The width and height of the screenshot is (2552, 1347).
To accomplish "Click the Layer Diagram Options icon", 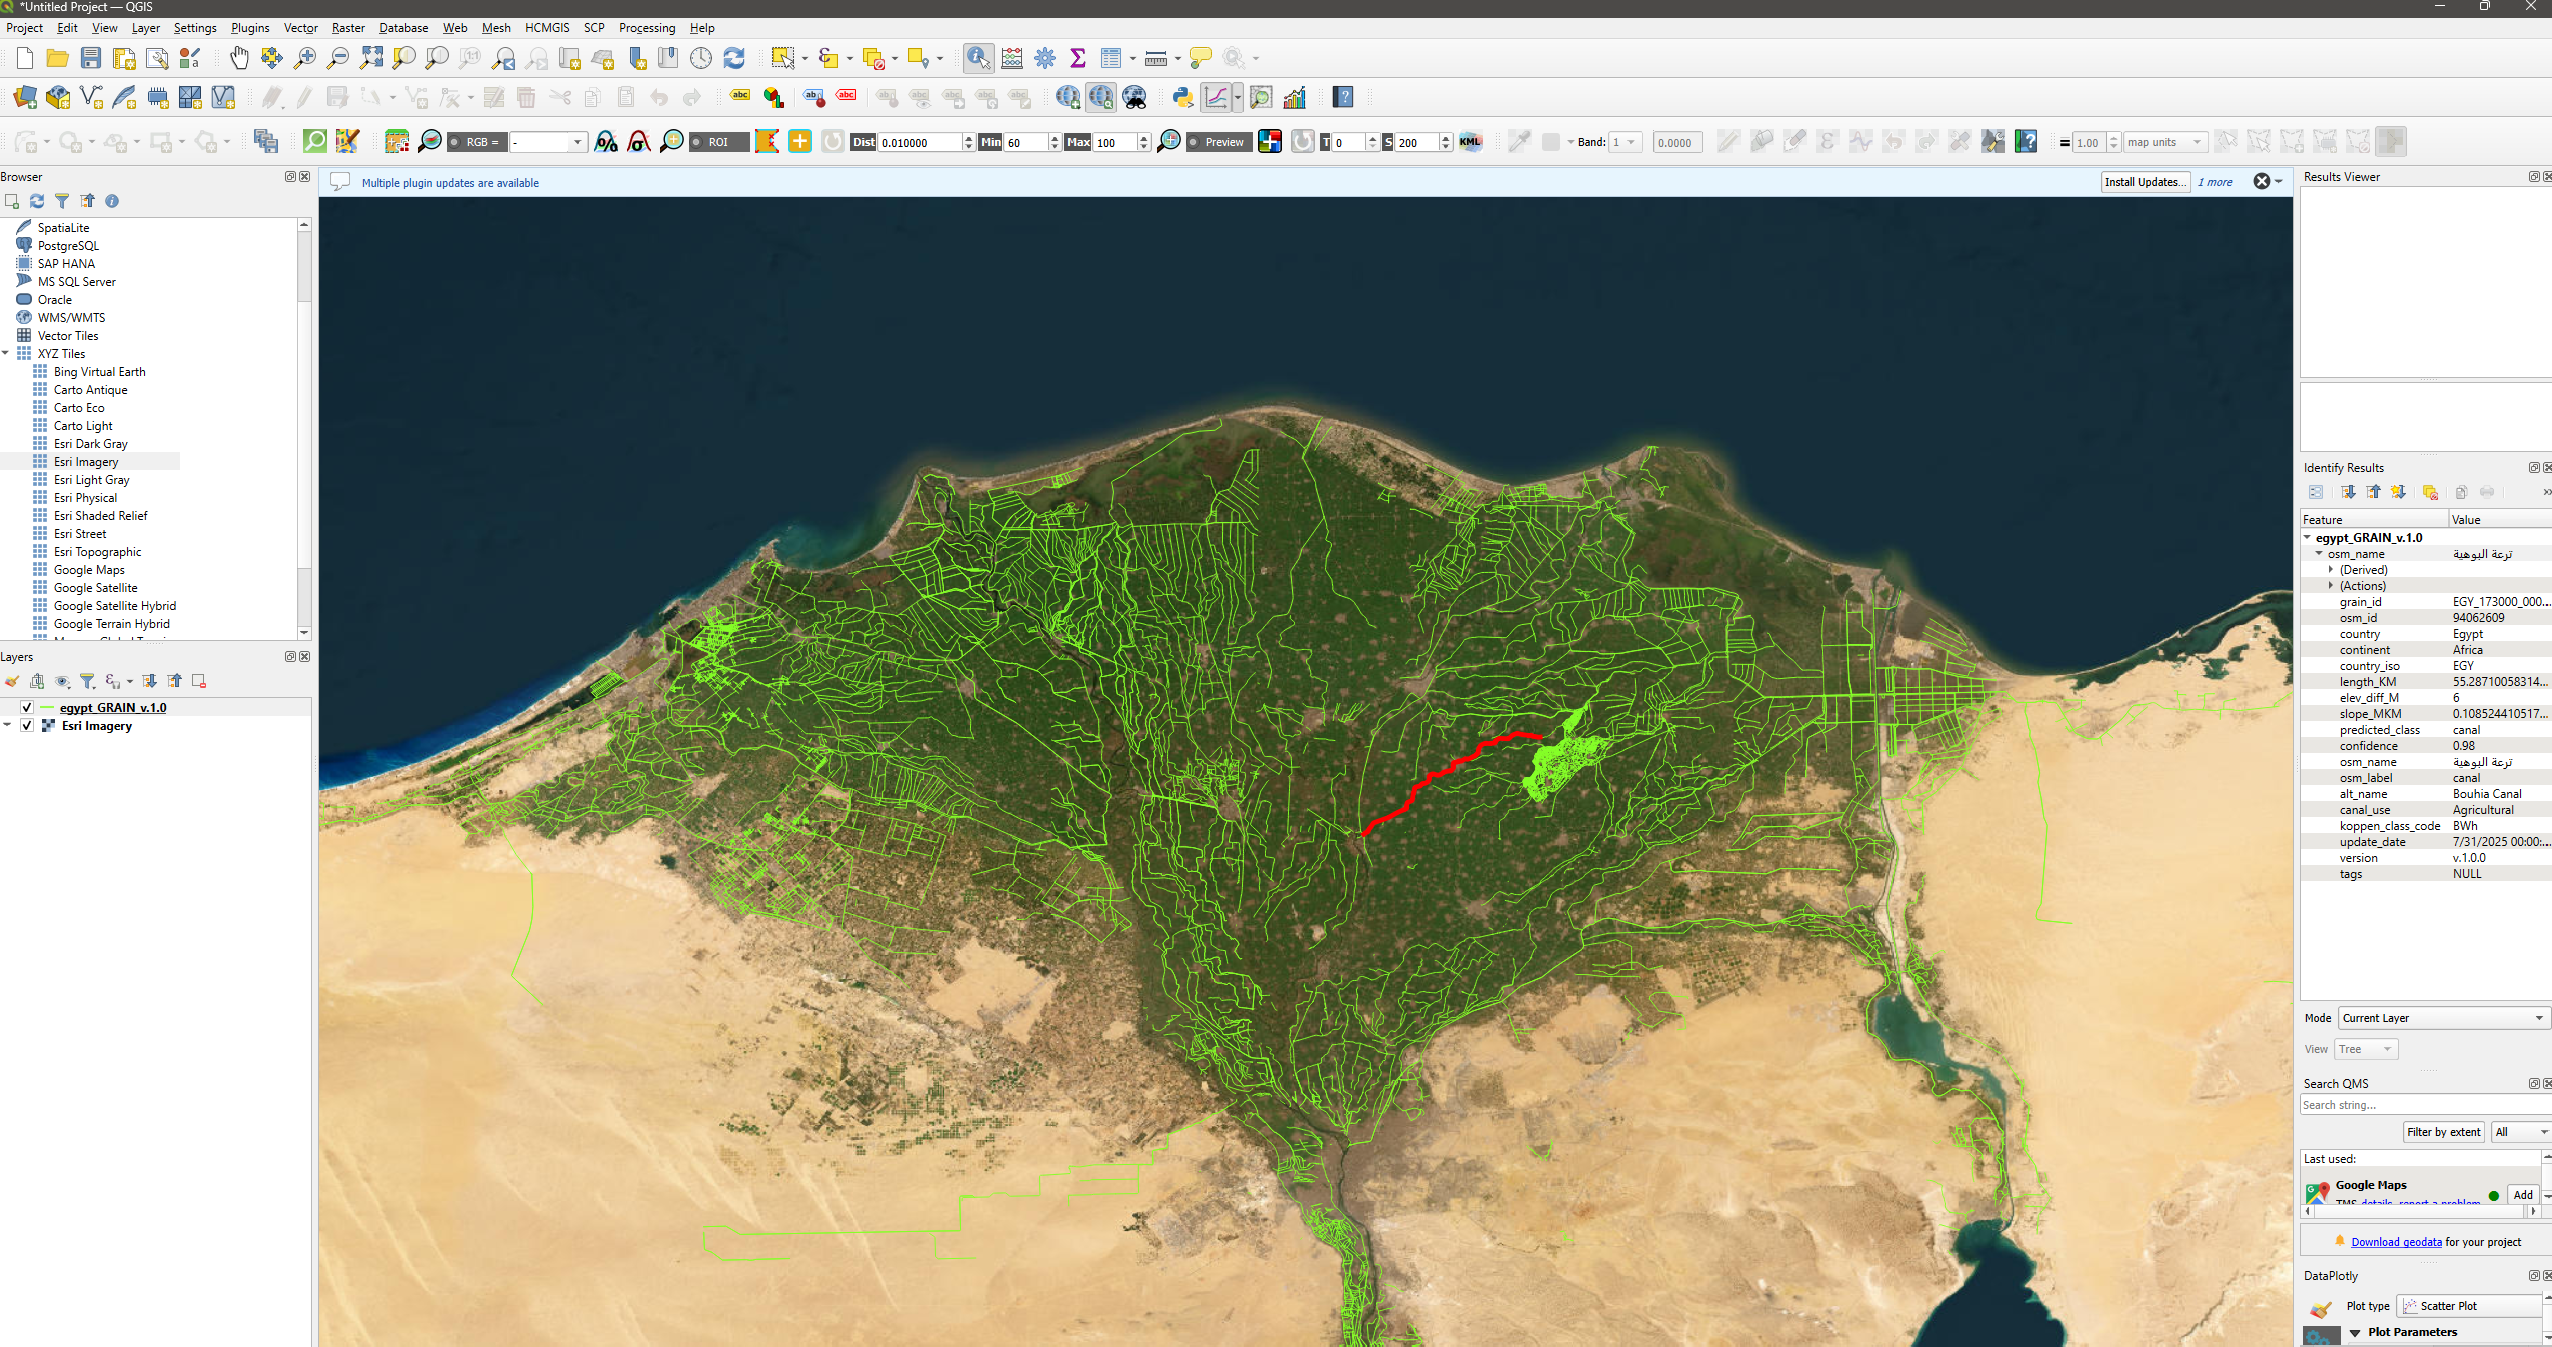I will click(x=773, y=97).
